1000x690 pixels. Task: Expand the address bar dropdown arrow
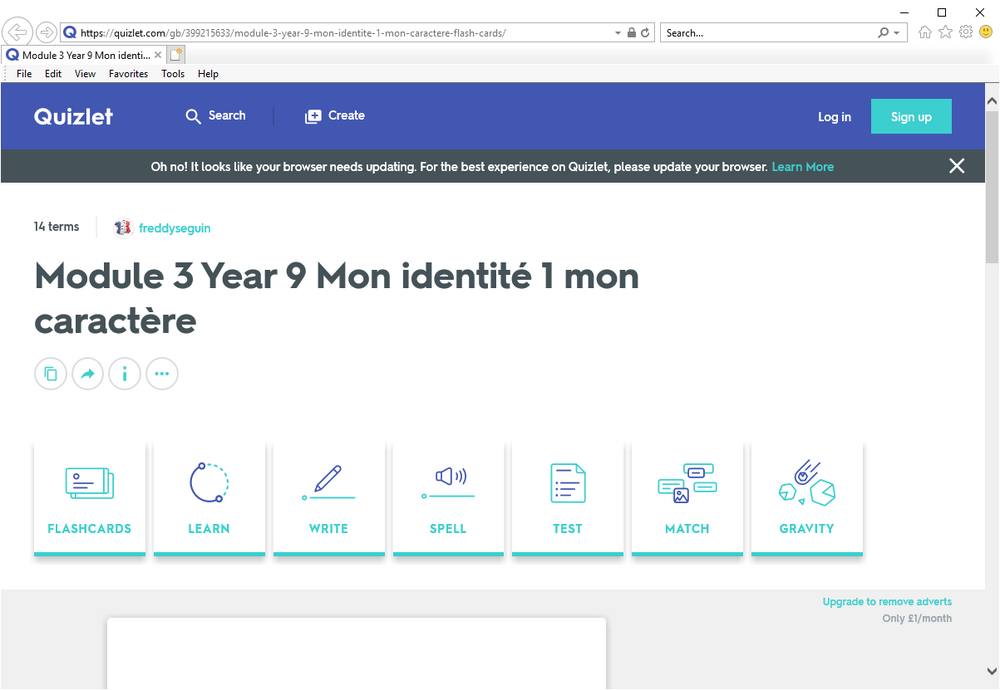click(x=617, y=33)
